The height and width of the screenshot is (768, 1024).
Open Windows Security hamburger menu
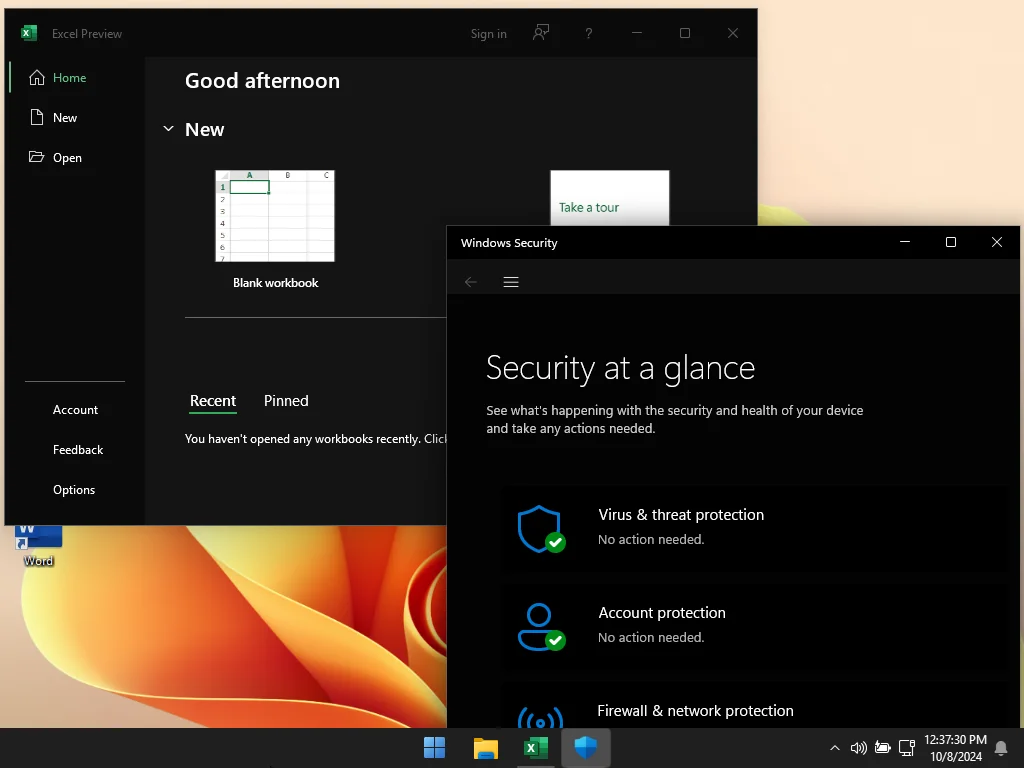[511, 282]
